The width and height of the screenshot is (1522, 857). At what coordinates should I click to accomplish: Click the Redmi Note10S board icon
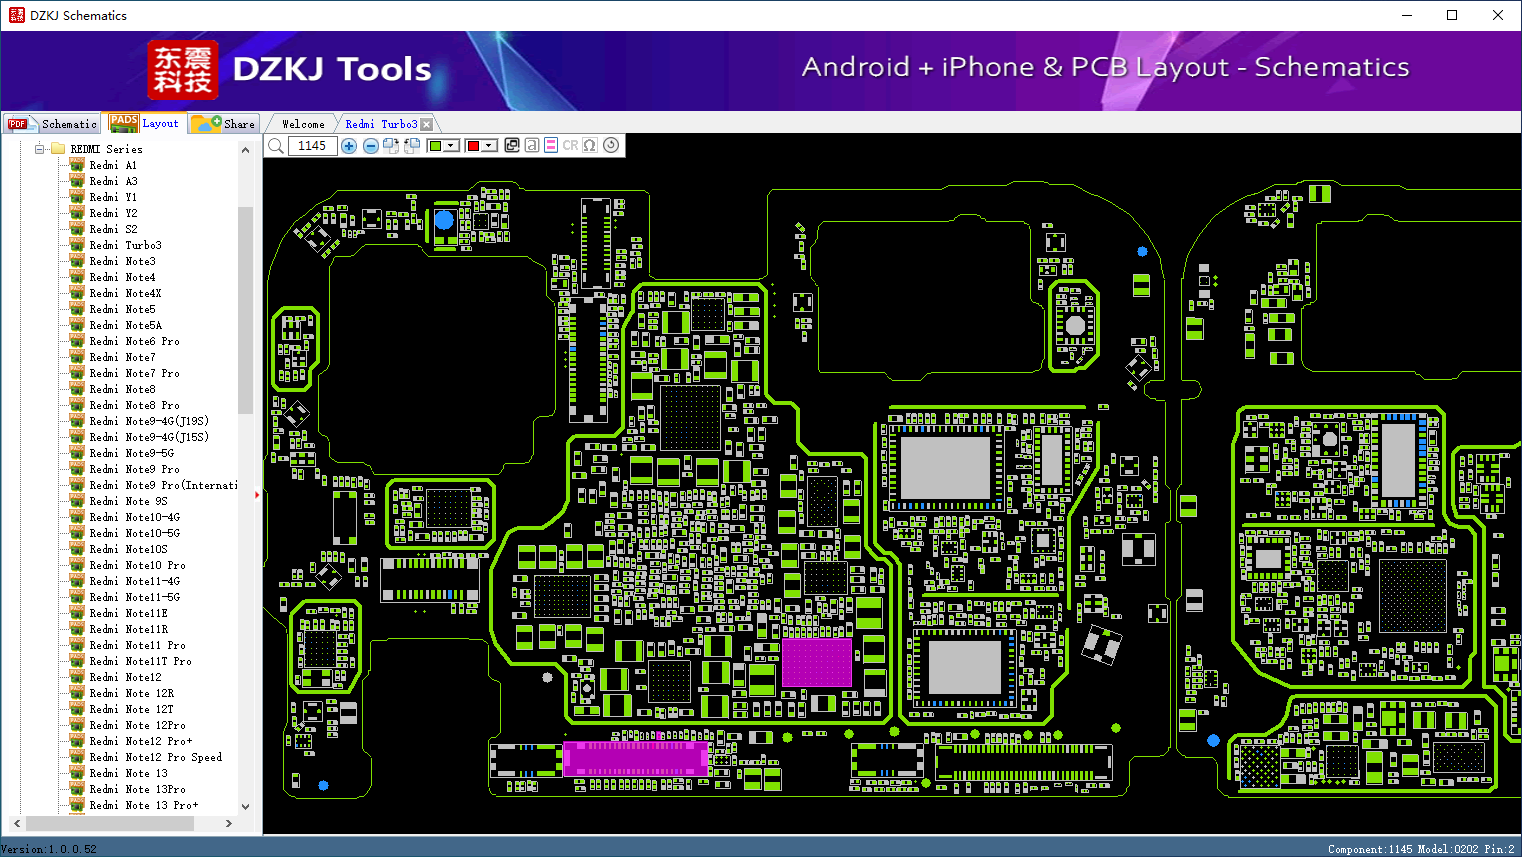(76, 549)
